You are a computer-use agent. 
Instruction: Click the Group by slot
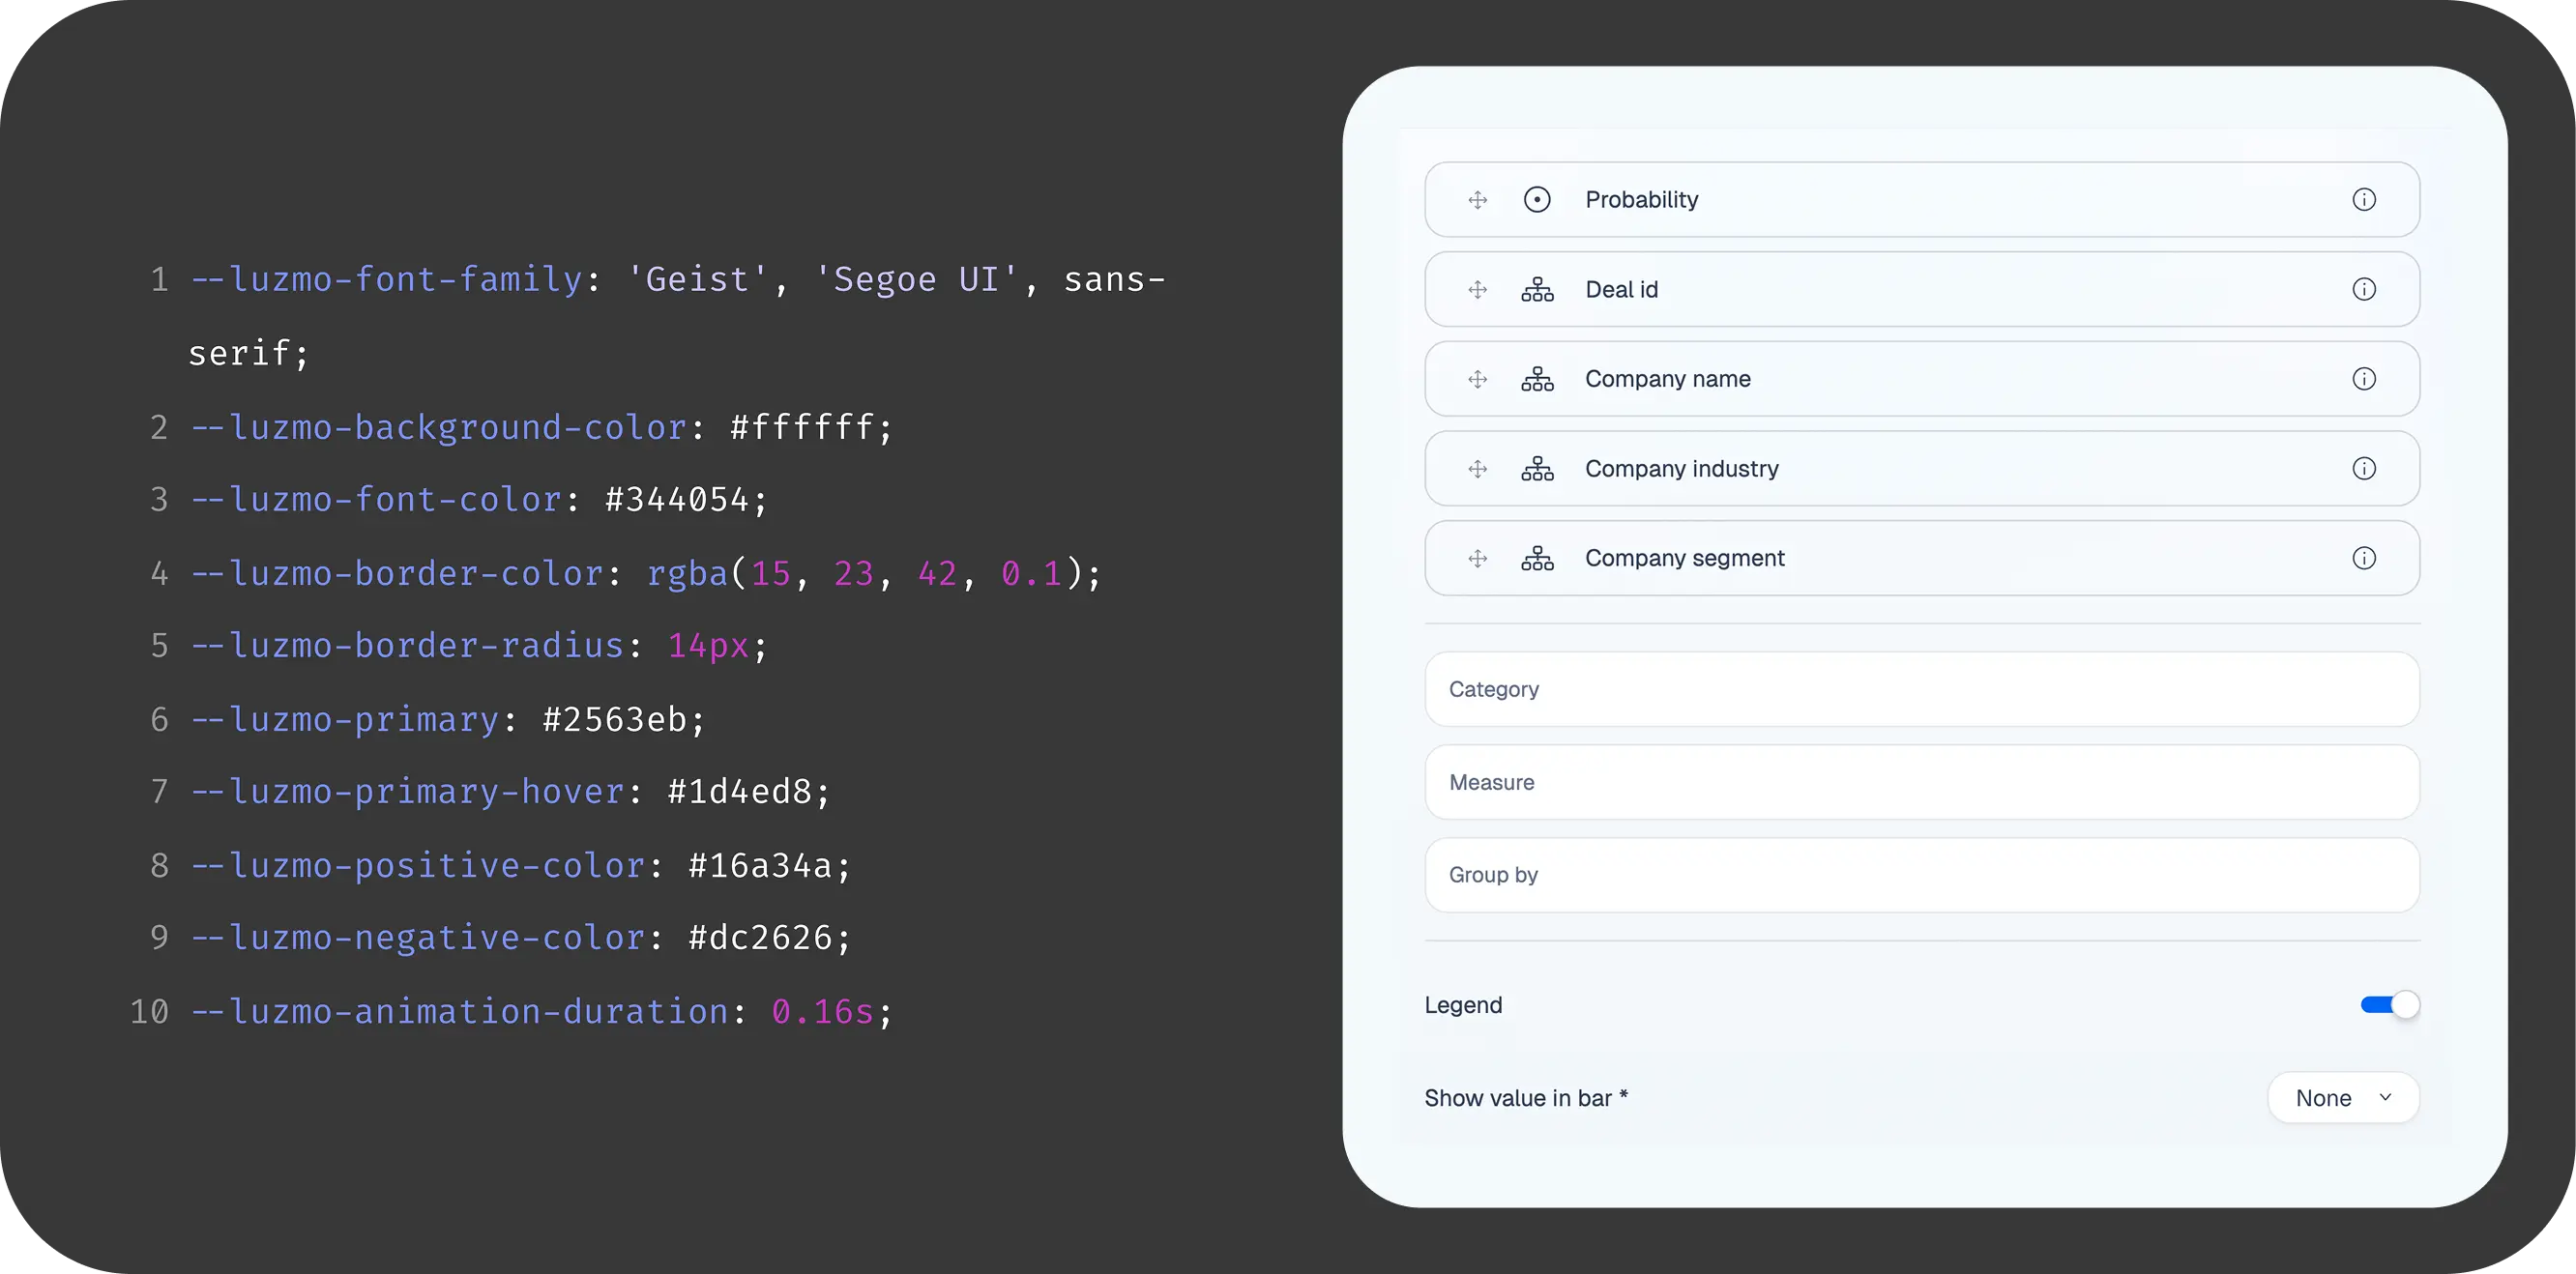click(1920, 875)
